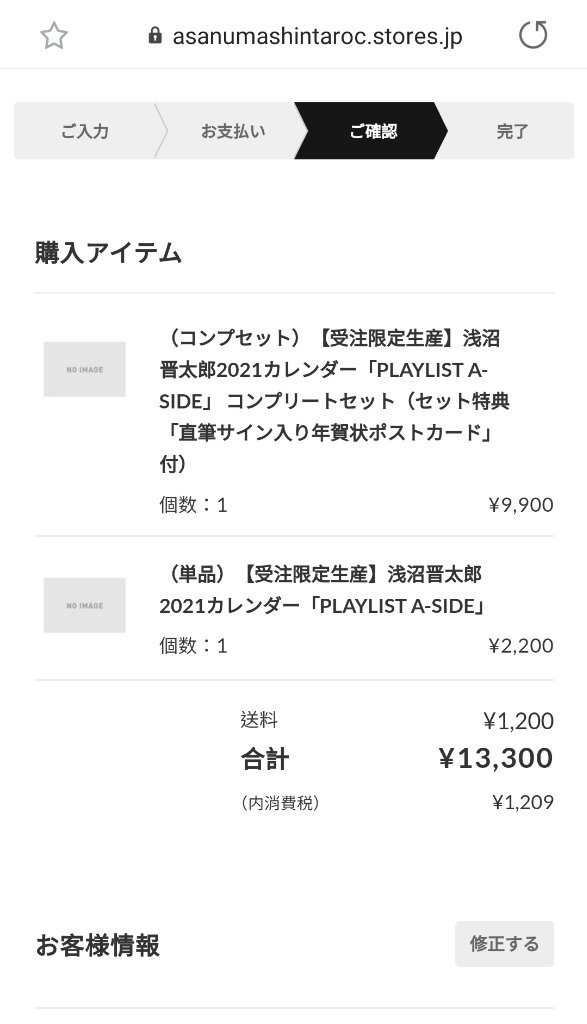587x1024 pixels.
Task: Reload the page with refresh icon
Action: click(x=533, y=35)
